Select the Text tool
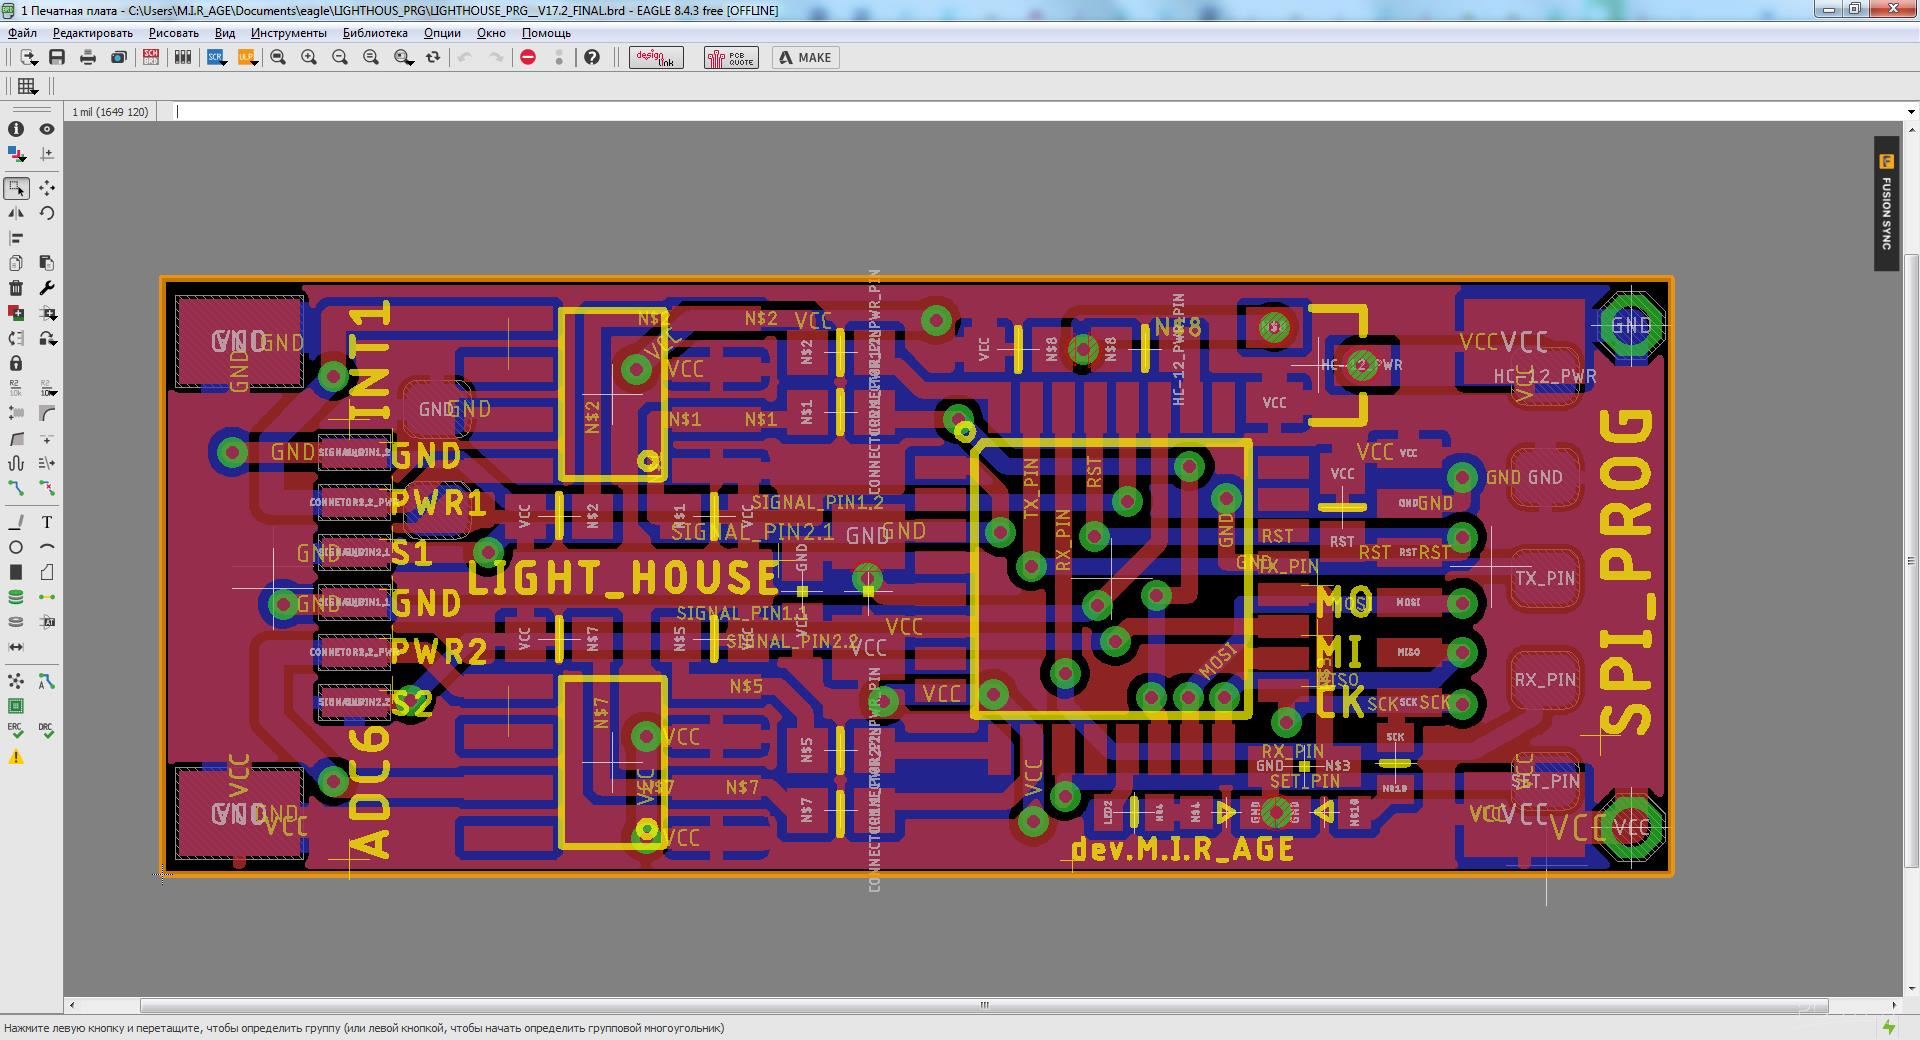 [47, 522]
